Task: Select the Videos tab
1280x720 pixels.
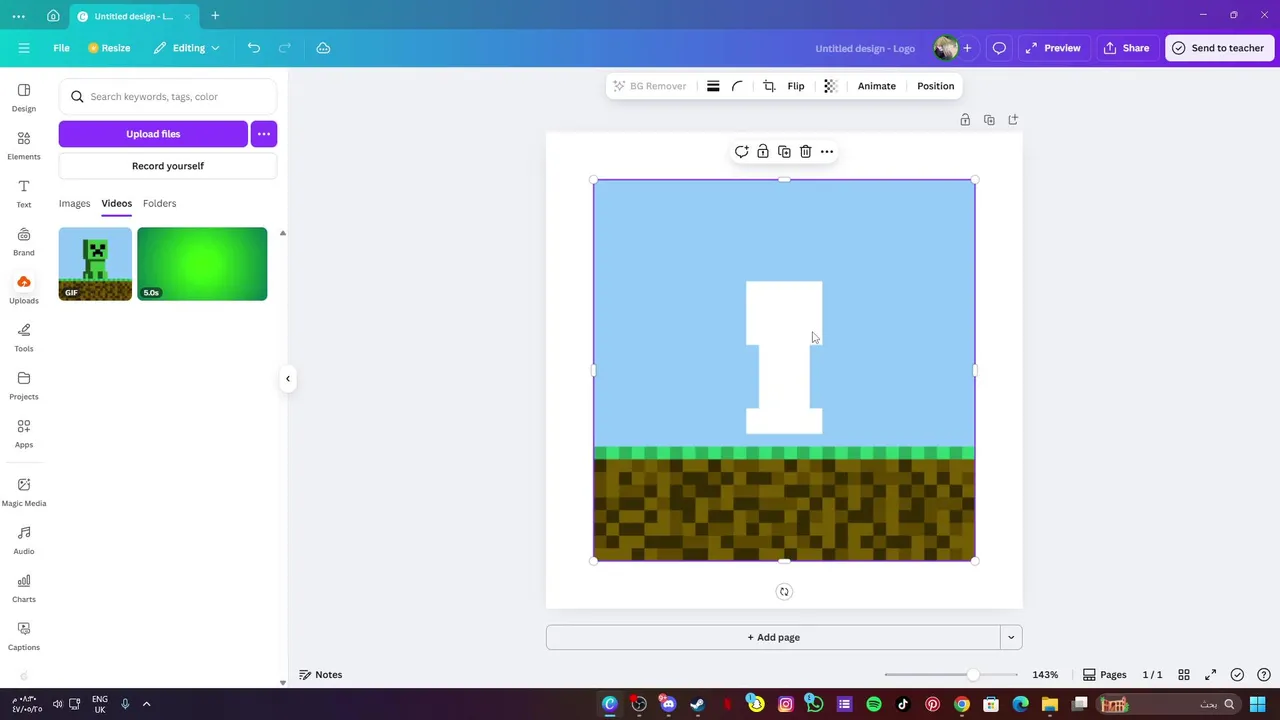Action: [116, 203]
